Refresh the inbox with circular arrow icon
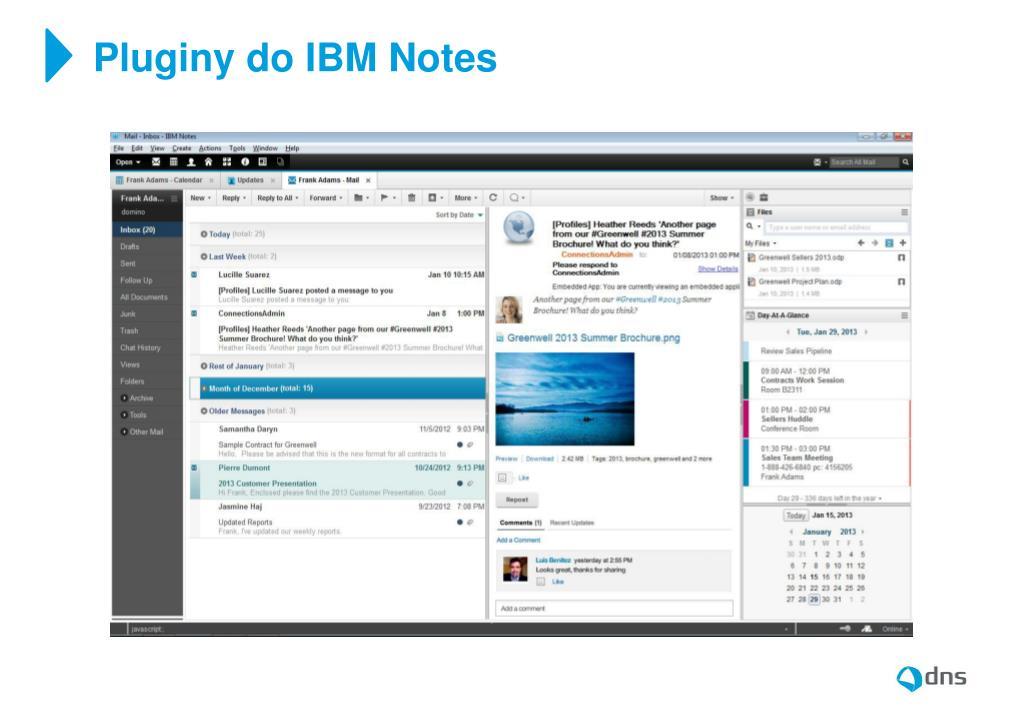The height and width of the screenshot is (708, 1023). (493, 198)
